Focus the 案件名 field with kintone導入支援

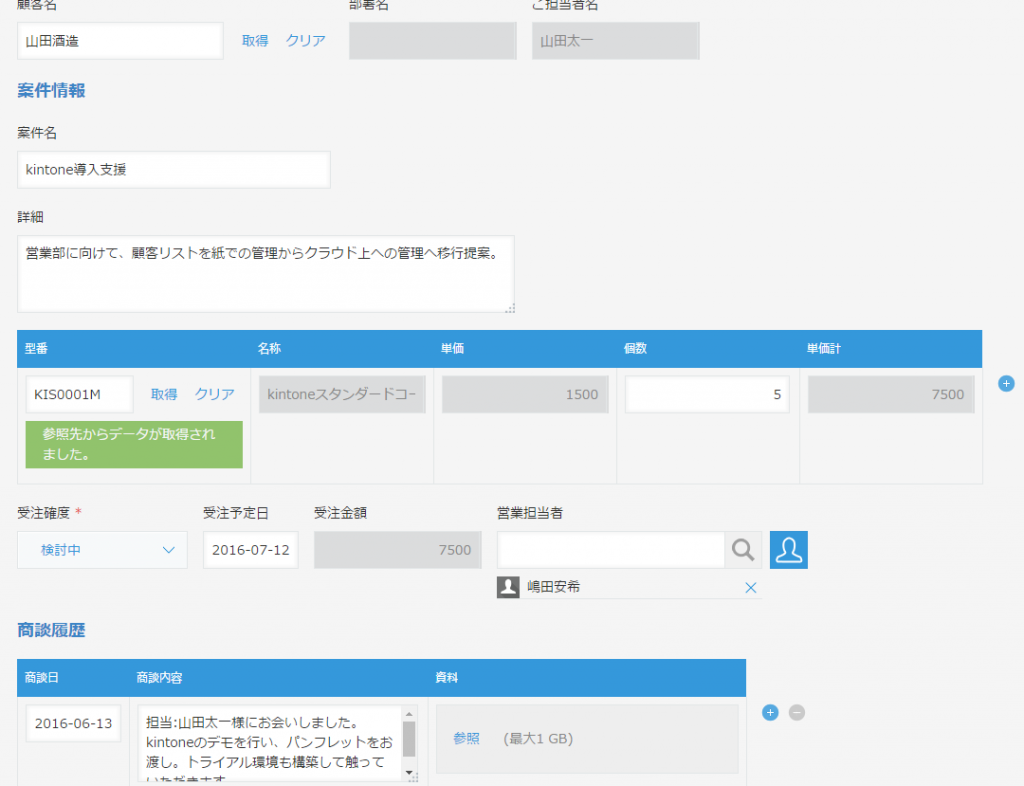click(174, 170)
